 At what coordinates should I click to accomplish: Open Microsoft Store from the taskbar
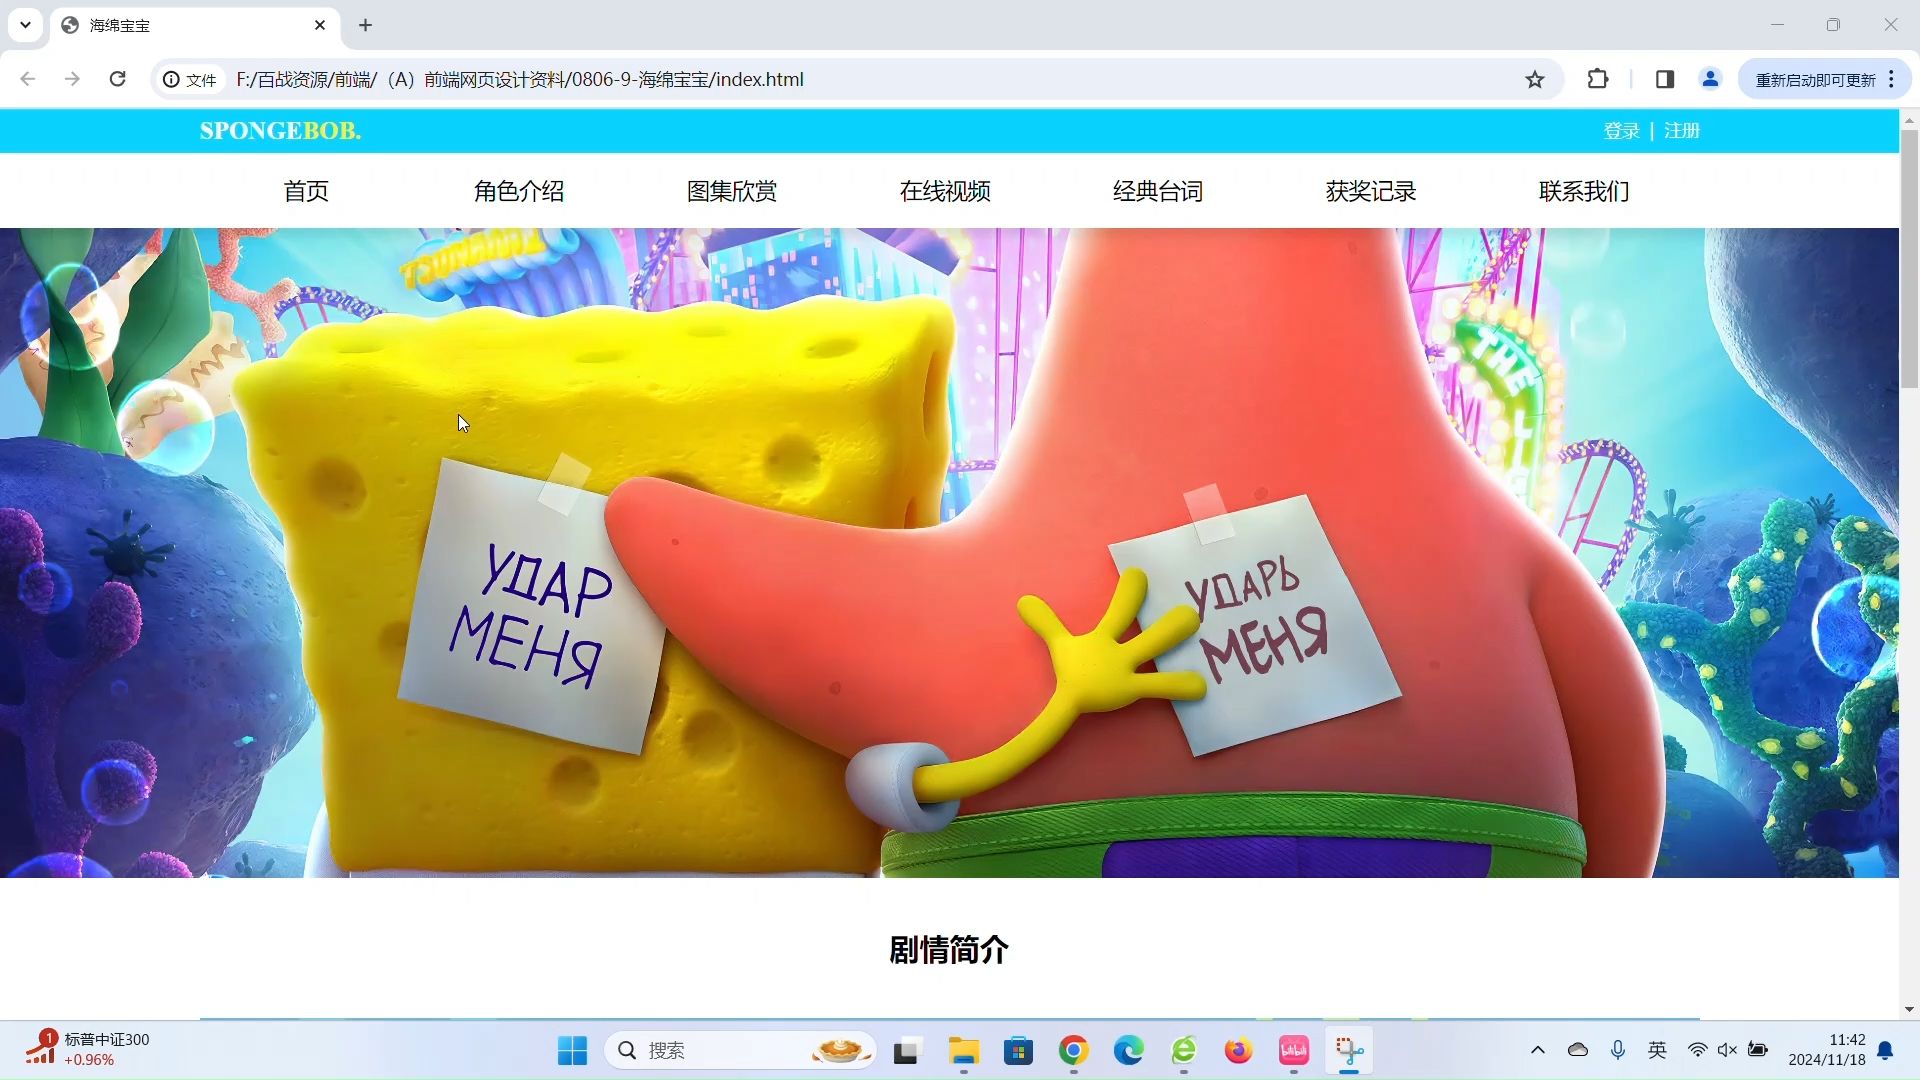coord(1019,1051)
